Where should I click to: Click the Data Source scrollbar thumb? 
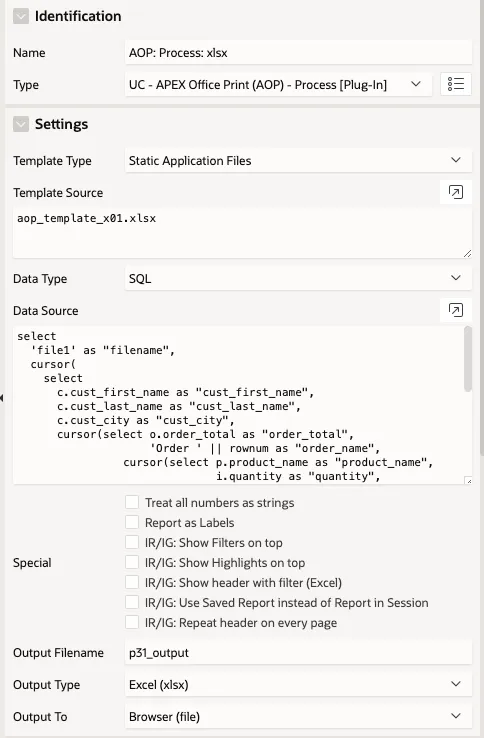pyautogui.click(x=468, y=359)
